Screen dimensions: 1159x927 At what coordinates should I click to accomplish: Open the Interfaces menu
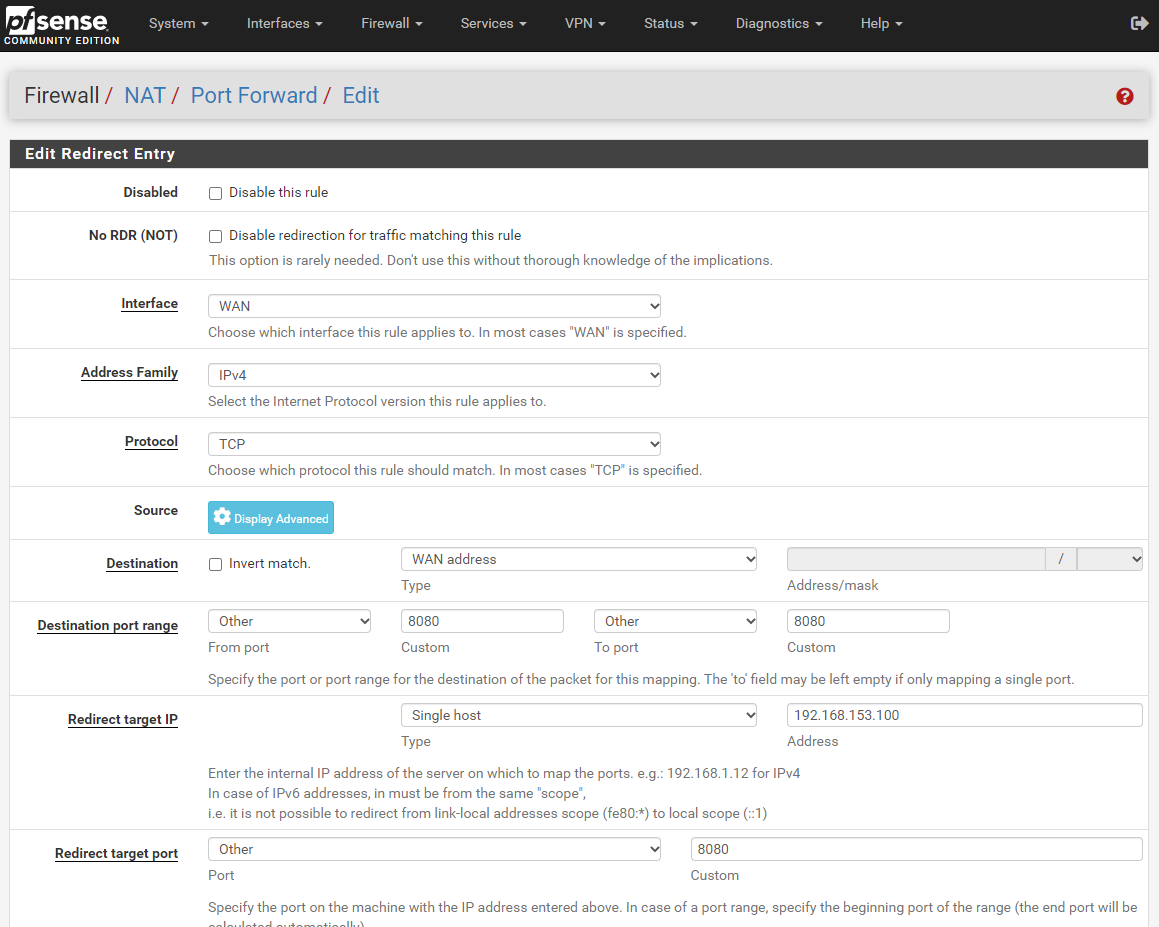click(x=285, y=24)
